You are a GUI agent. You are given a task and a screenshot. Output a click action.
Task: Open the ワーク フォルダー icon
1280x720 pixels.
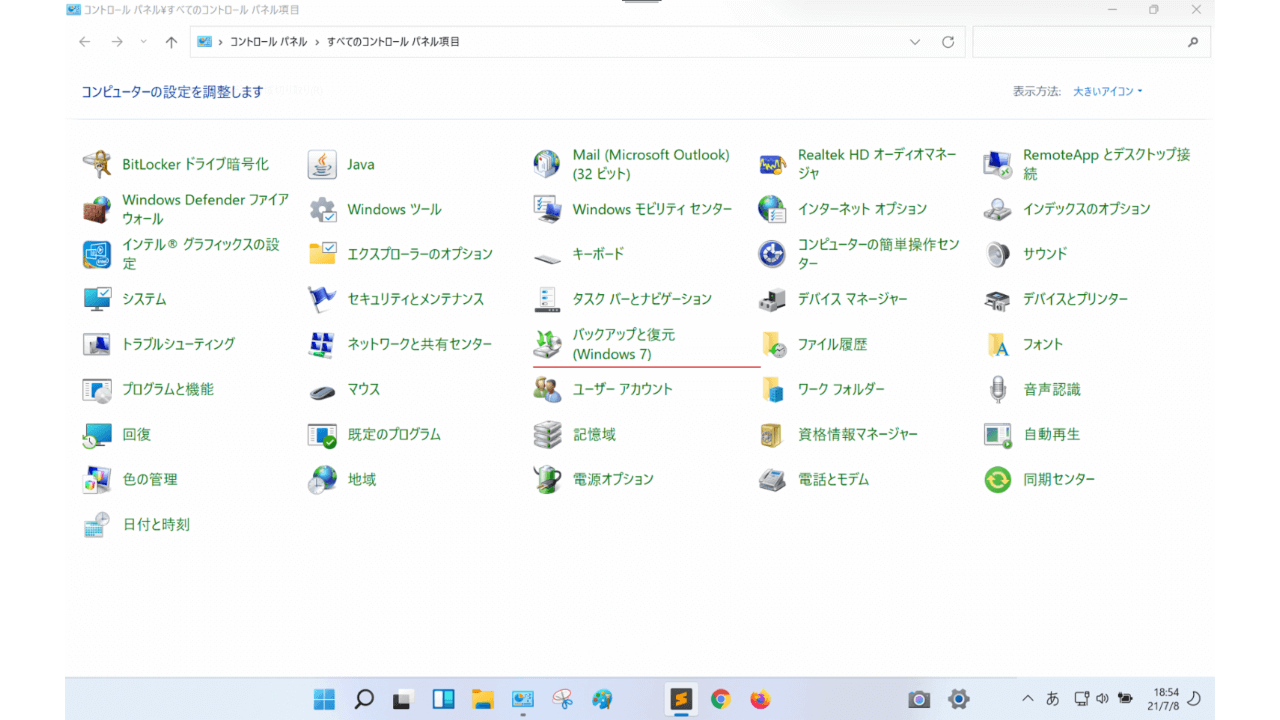(772, 389)
